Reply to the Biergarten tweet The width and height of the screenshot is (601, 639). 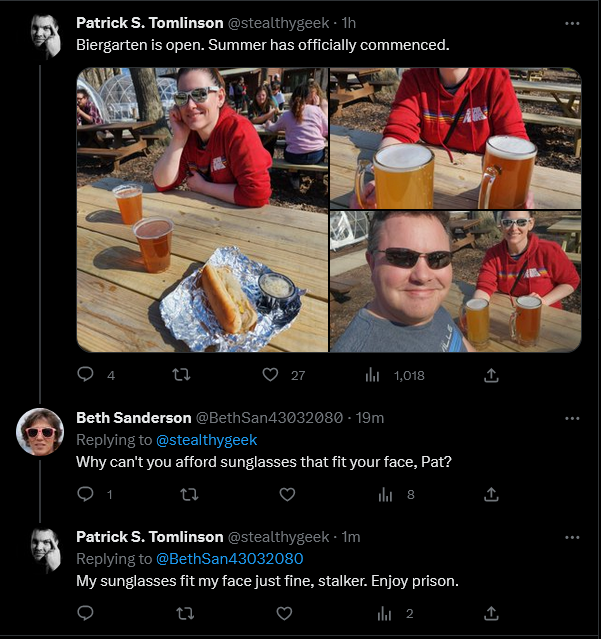(x=85, y=375)
